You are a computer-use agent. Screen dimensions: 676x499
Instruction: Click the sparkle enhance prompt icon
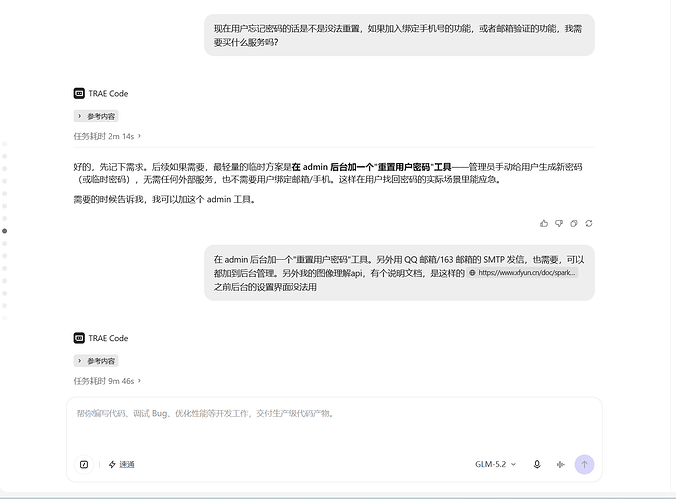click(x=560, y=464)
